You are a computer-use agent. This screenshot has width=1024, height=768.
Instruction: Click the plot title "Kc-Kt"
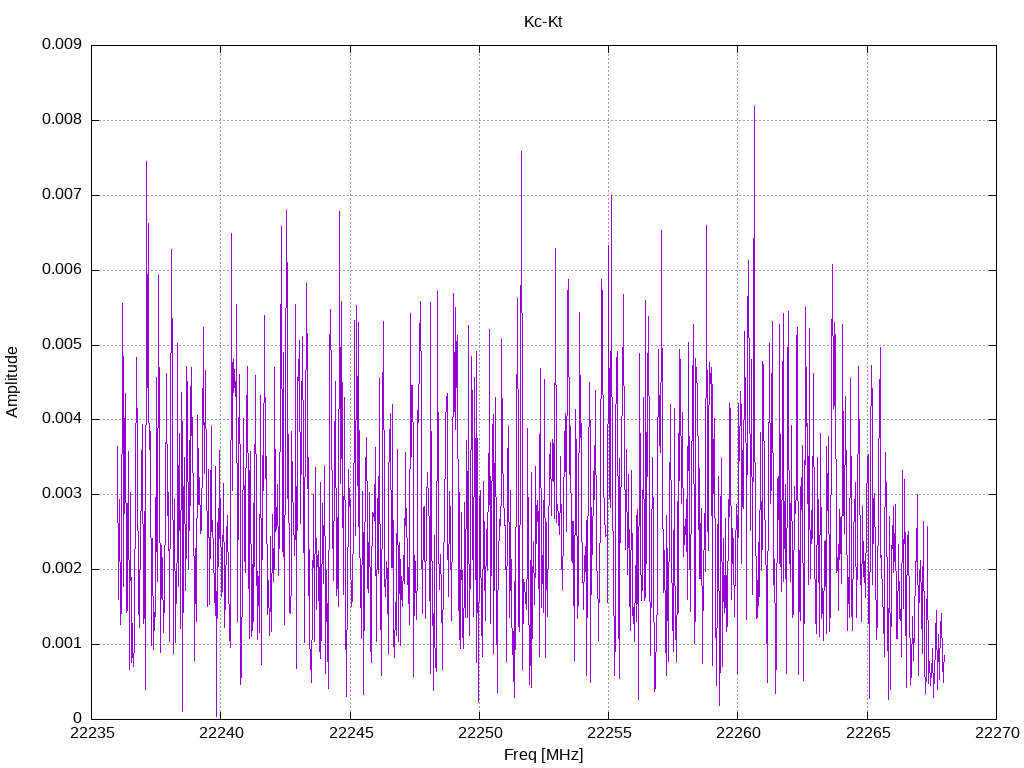click(543, 22)
